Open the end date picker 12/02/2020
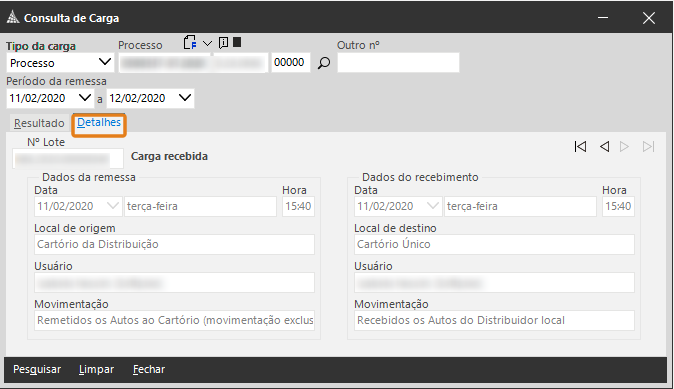The width and height of the screenshot is (674, 389). pos(185,98)
